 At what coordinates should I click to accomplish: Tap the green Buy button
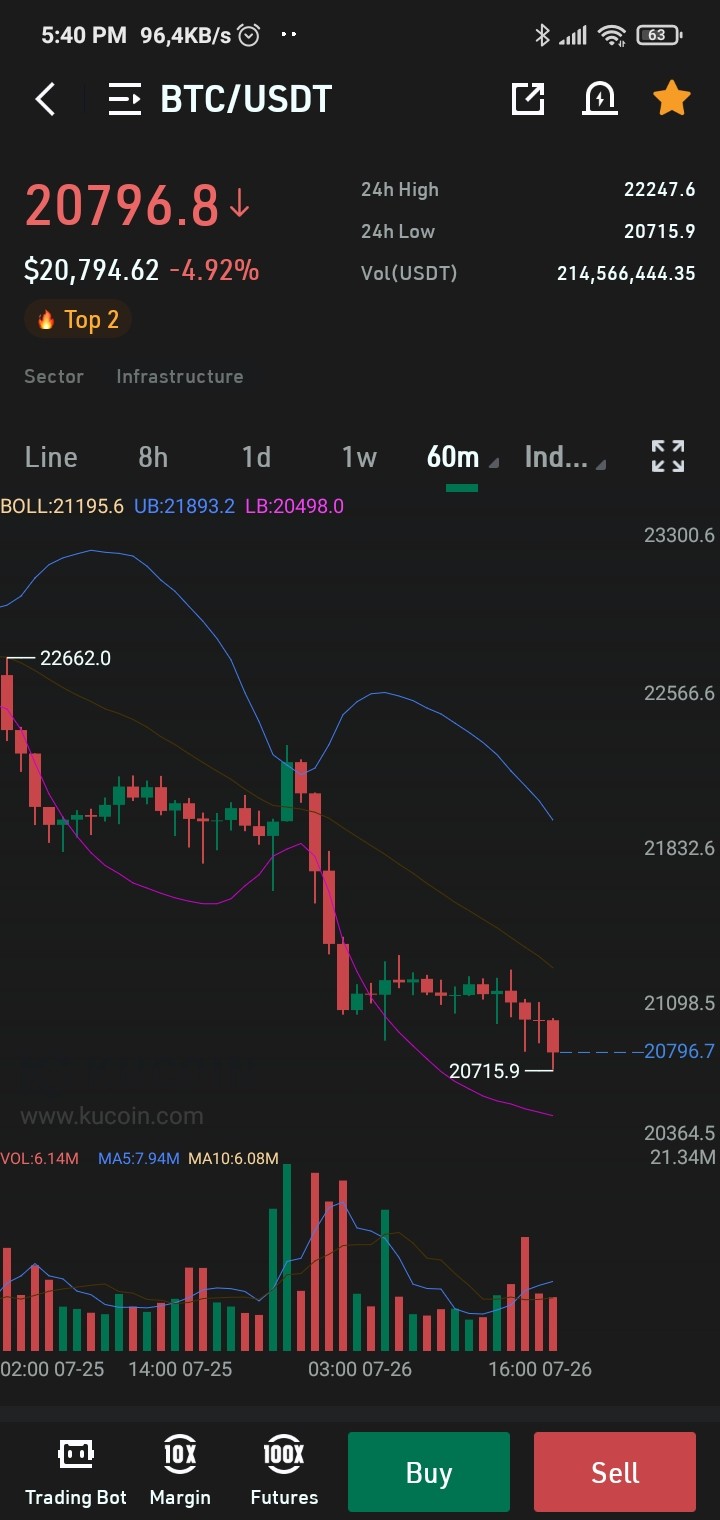coord(429,1472)
